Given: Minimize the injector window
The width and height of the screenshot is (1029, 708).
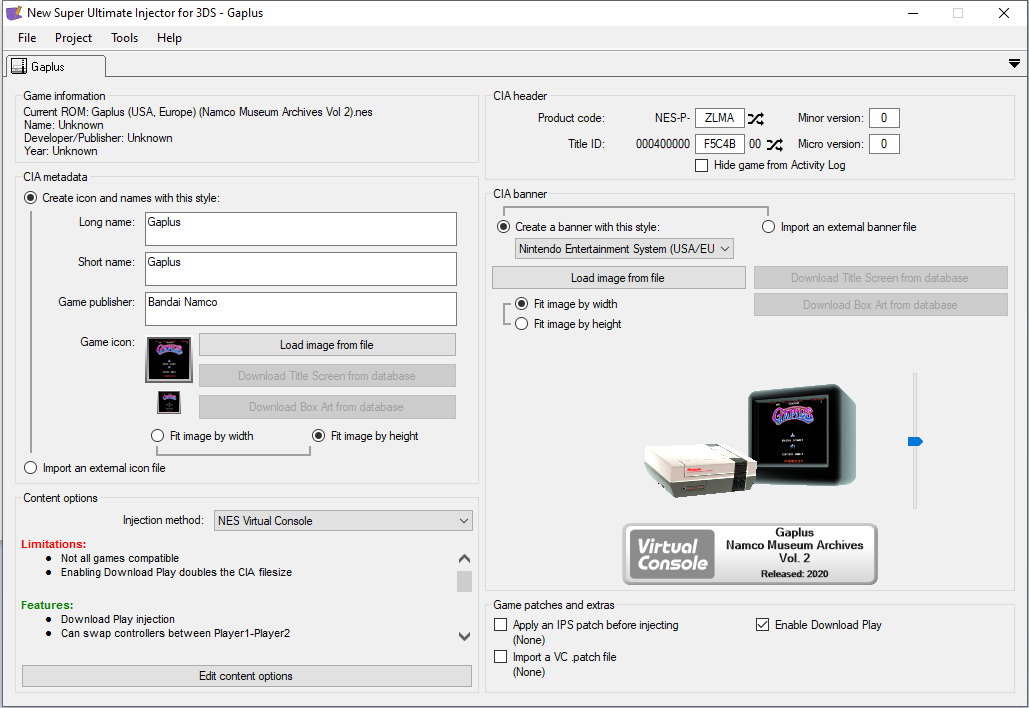Looking at the screenshot, I should click(x=913, y=13).
